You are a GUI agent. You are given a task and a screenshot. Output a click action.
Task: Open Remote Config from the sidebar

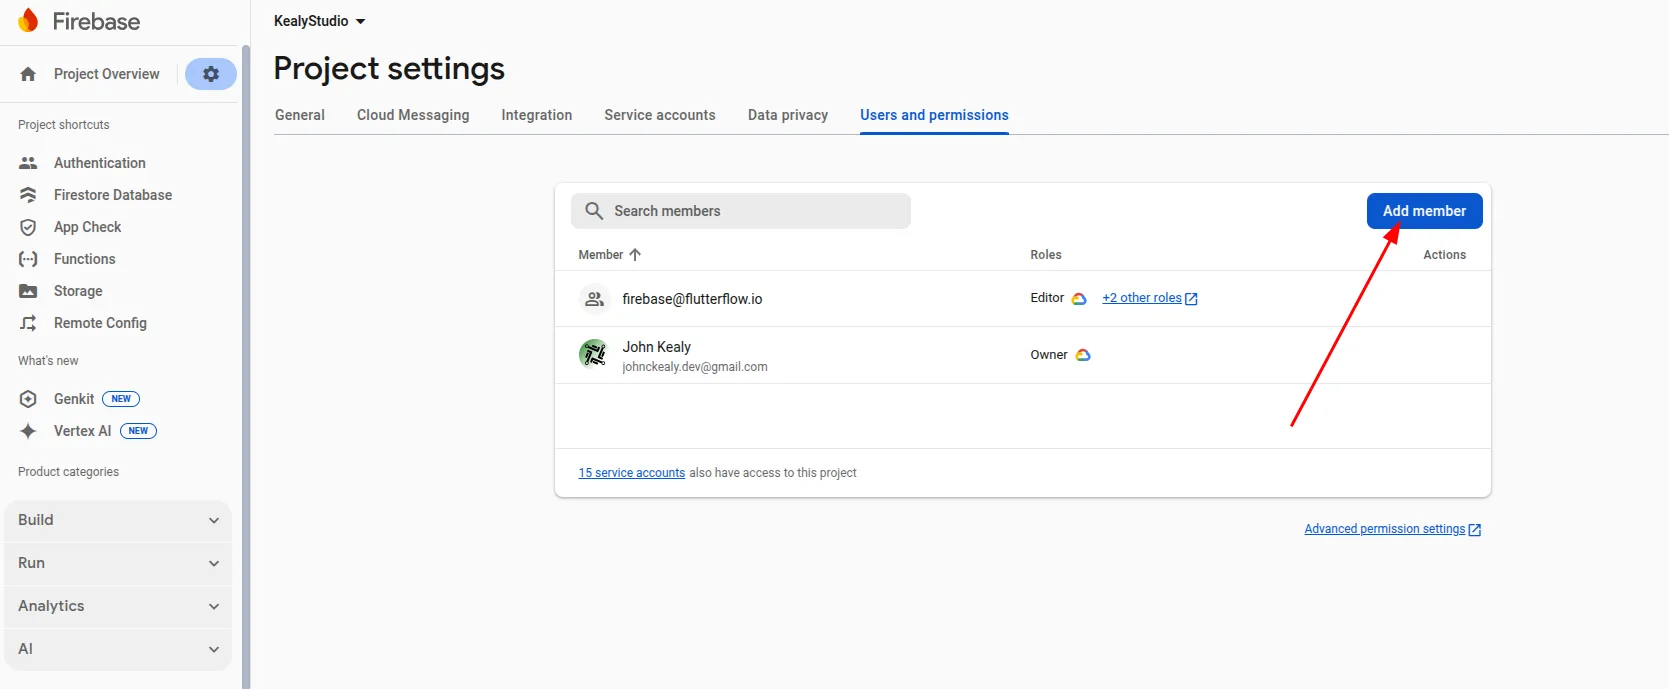100,323
